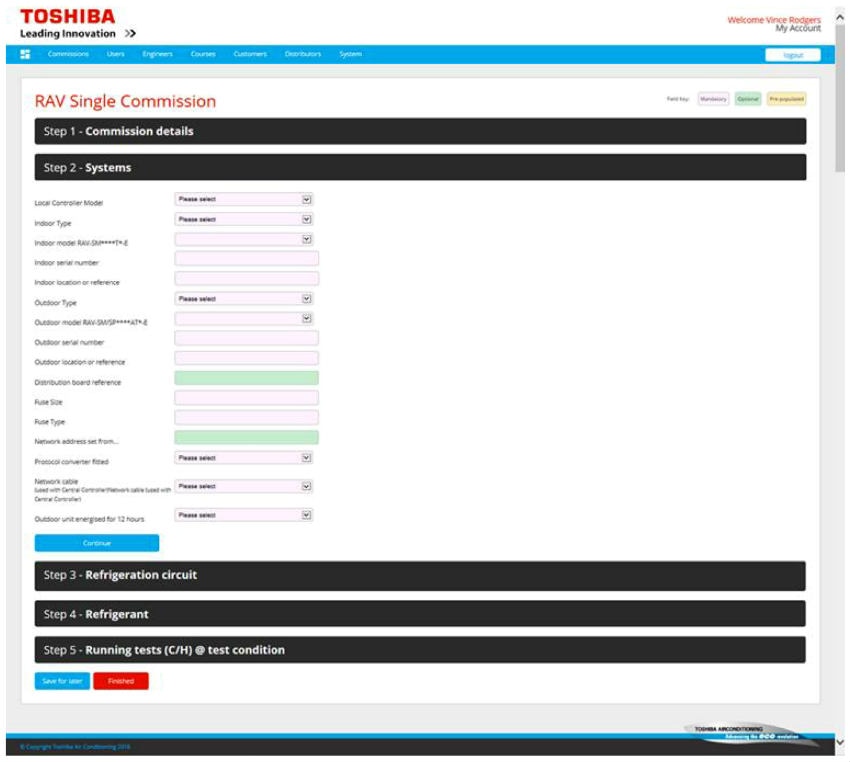The image size is (850, 762).
Task: Open the Local Controller Model dropdown
Action: point(244,199)
